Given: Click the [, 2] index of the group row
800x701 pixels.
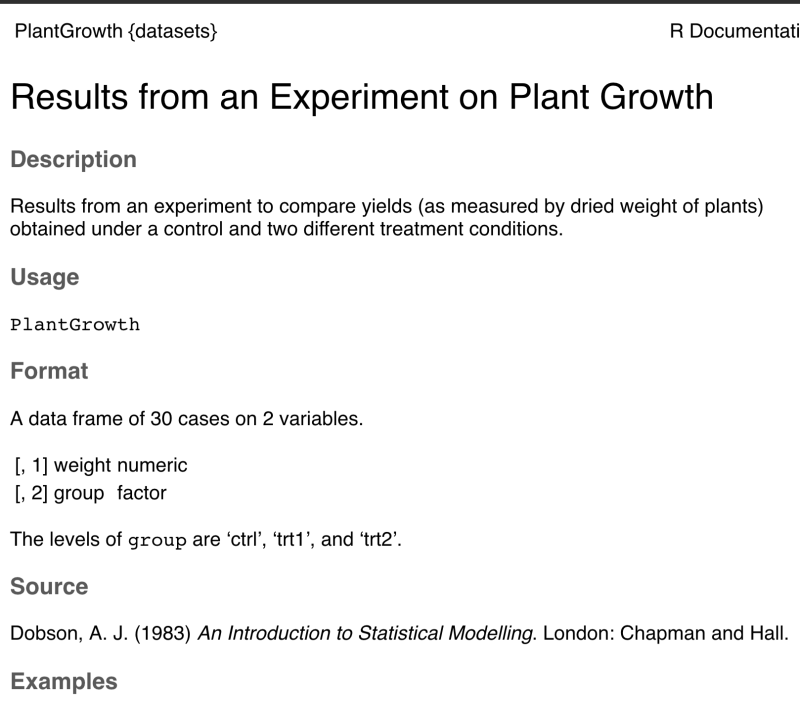Looking at the screenshot, I should [30, 493].
